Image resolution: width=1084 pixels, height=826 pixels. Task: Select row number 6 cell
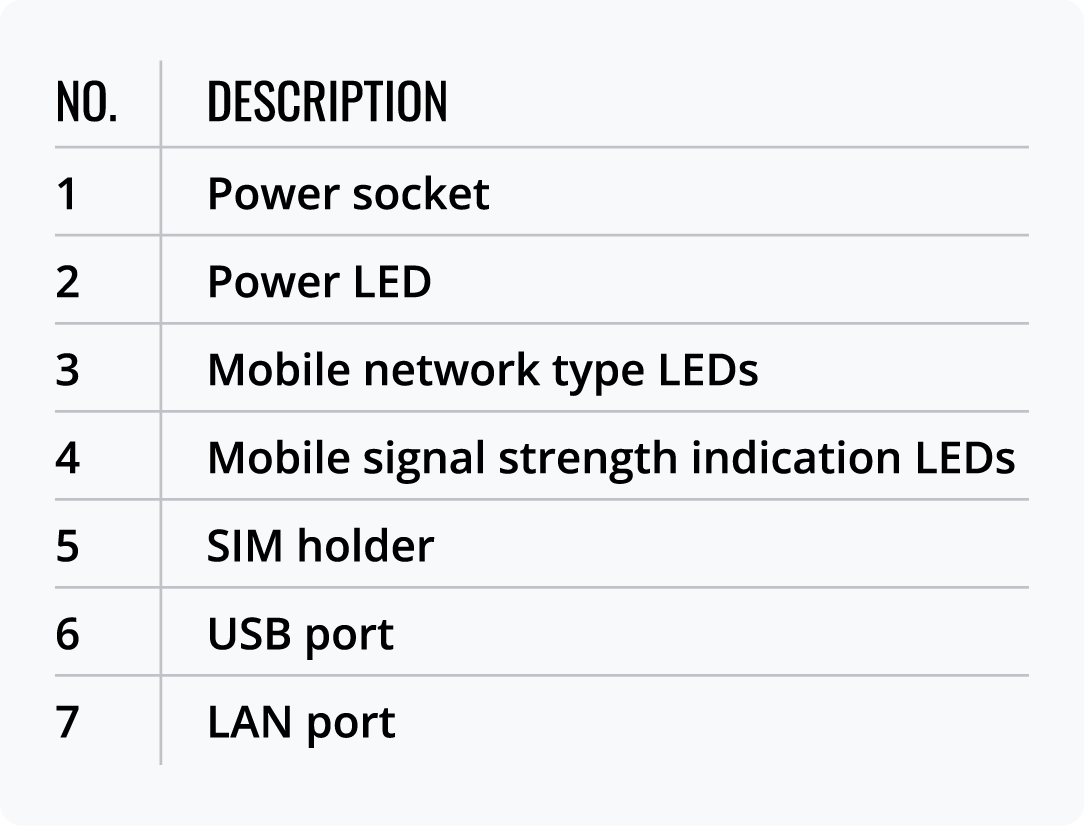coord(67,634)
